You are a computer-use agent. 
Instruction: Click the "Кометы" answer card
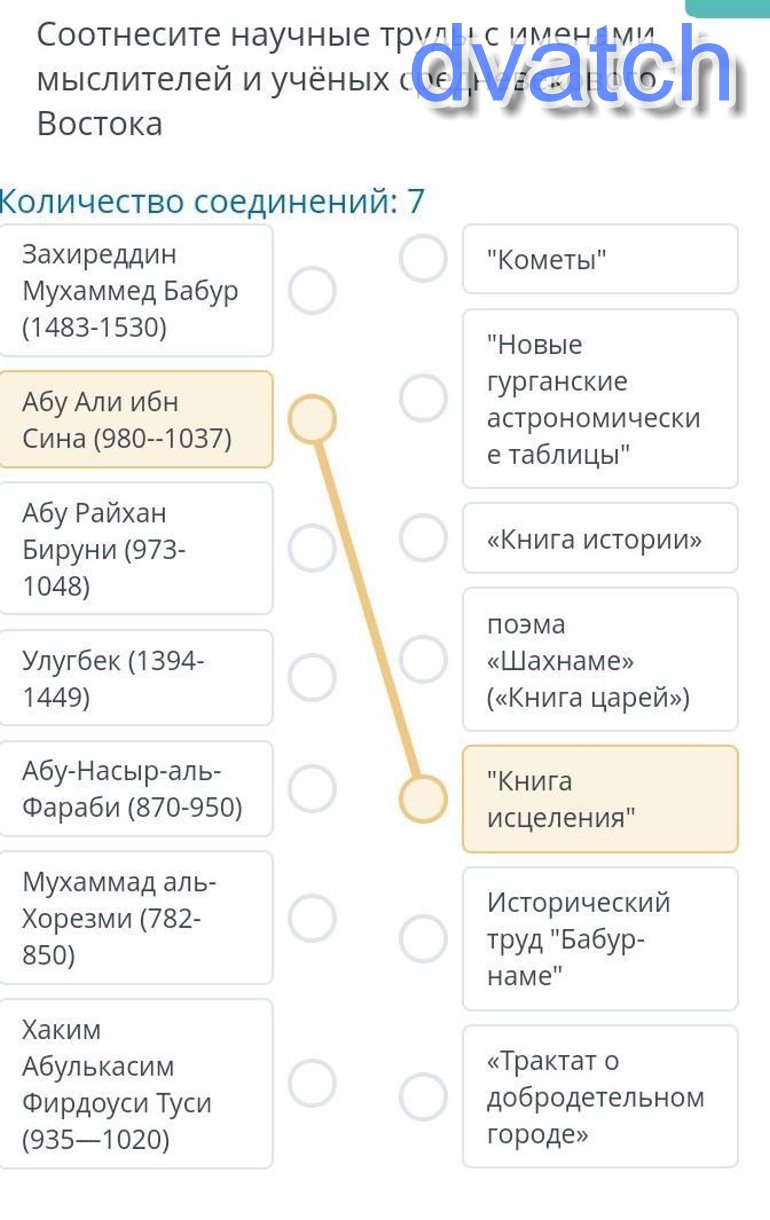point(599,260)
